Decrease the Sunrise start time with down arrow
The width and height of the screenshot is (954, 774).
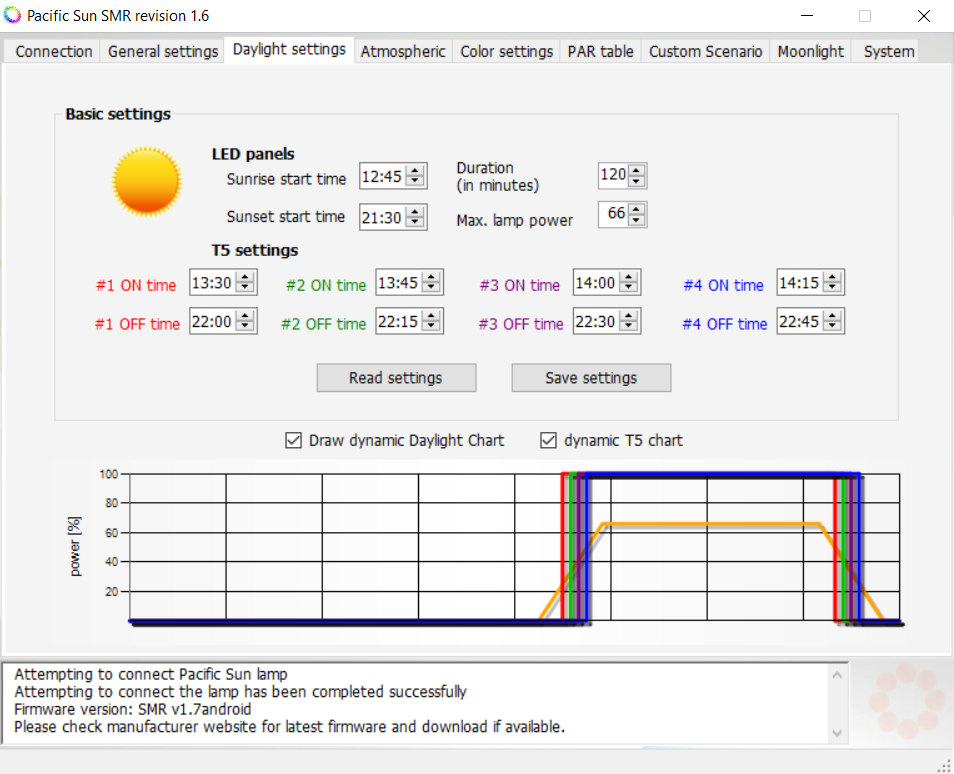pos(415,181)
